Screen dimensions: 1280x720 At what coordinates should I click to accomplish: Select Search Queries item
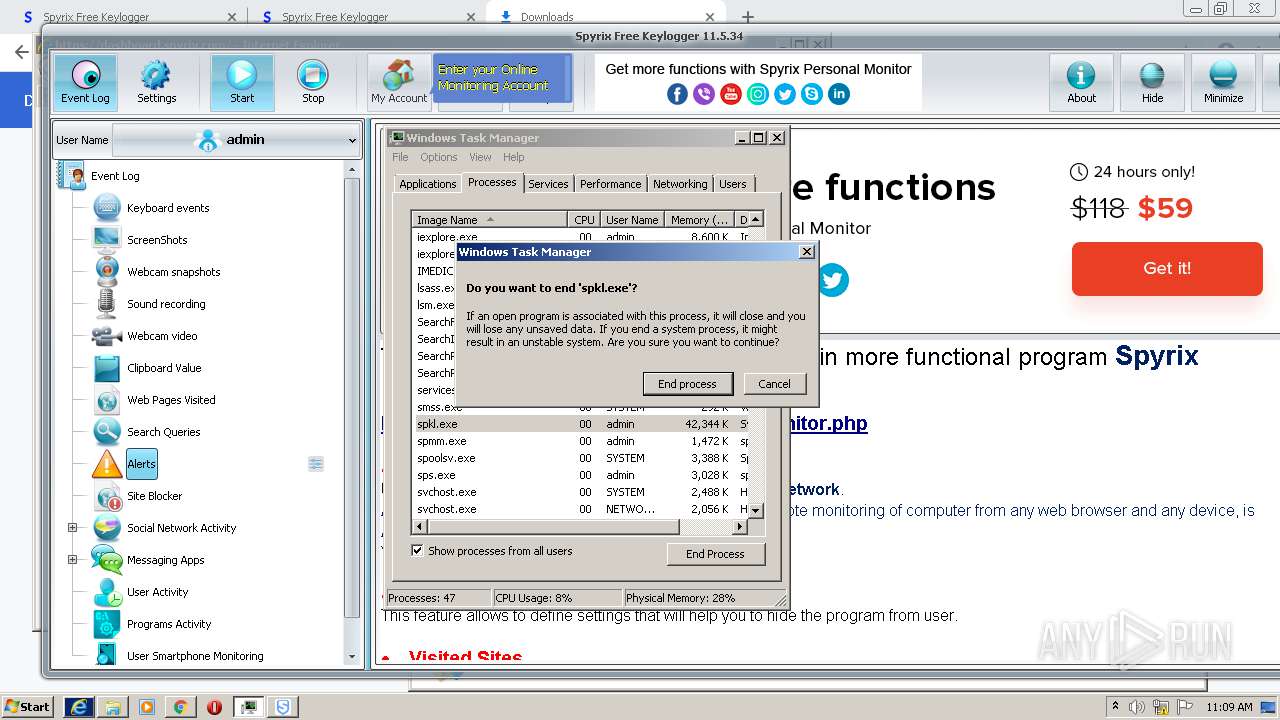click(x=163, y=432)
